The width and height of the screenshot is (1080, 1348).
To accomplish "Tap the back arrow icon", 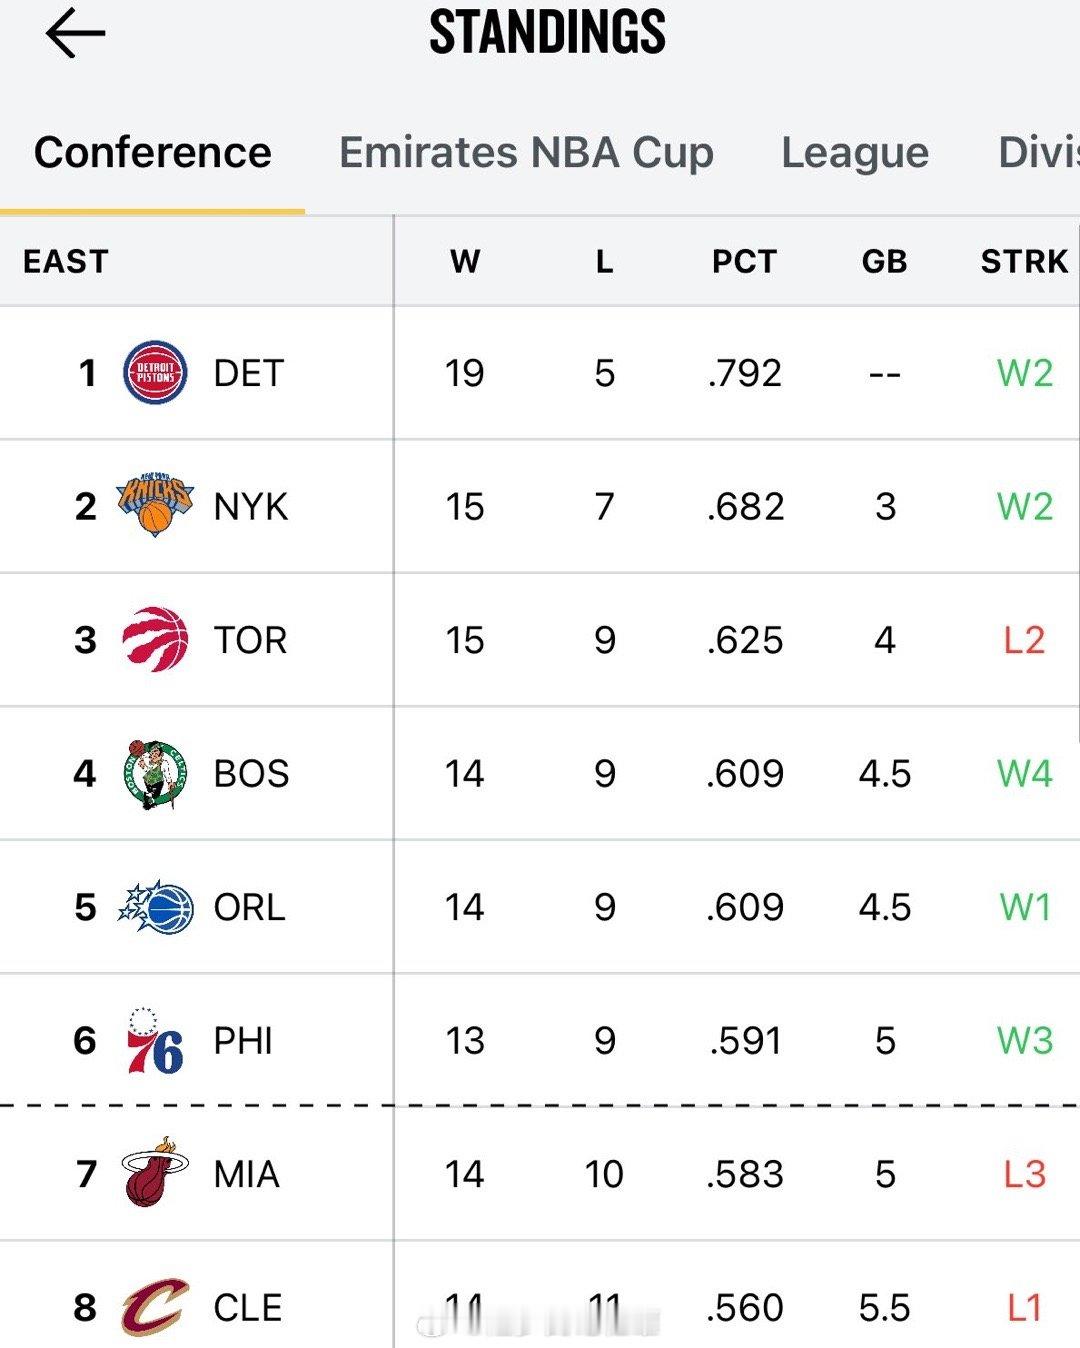I will [x=75, y=33].
